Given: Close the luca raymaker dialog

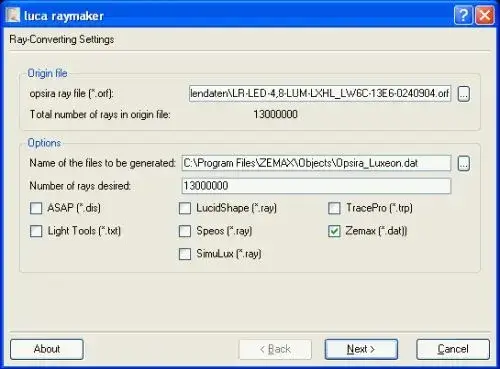Looking at the screenshot, I should click(484, 15).
